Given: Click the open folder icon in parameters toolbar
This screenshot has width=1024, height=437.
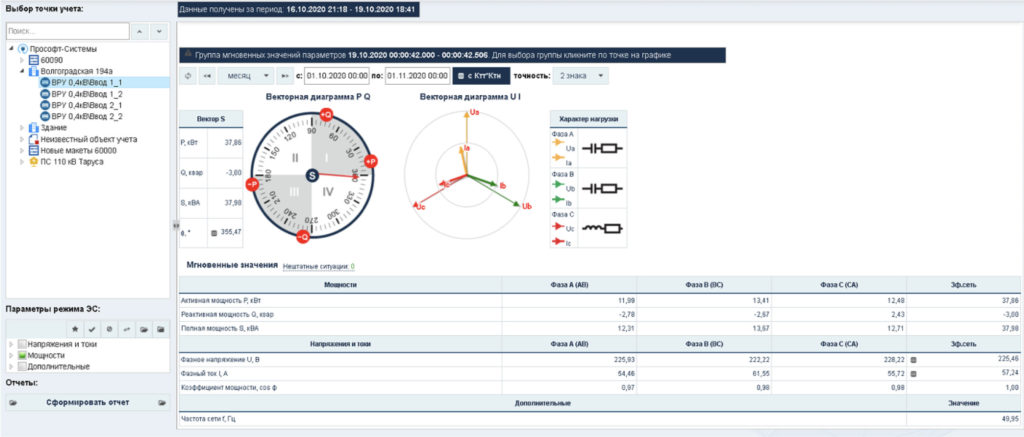Looking at the screenshot, I should (x=144, y=329).
